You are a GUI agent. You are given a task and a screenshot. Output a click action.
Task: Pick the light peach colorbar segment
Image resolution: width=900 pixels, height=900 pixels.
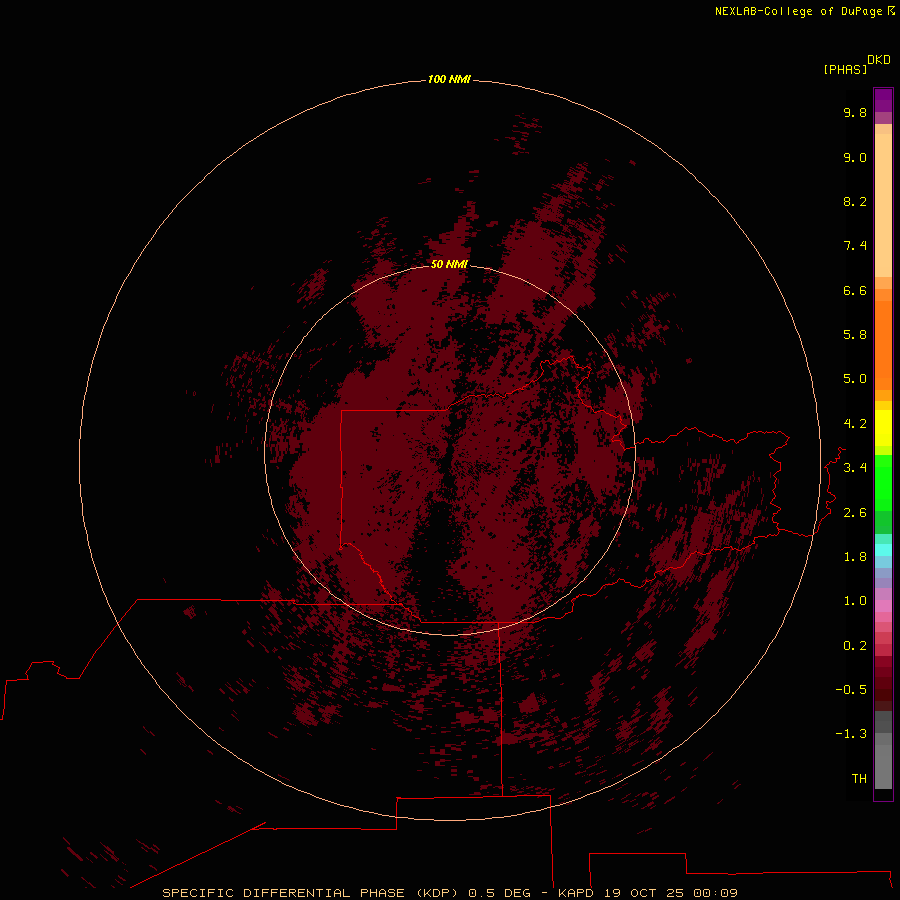883,205
